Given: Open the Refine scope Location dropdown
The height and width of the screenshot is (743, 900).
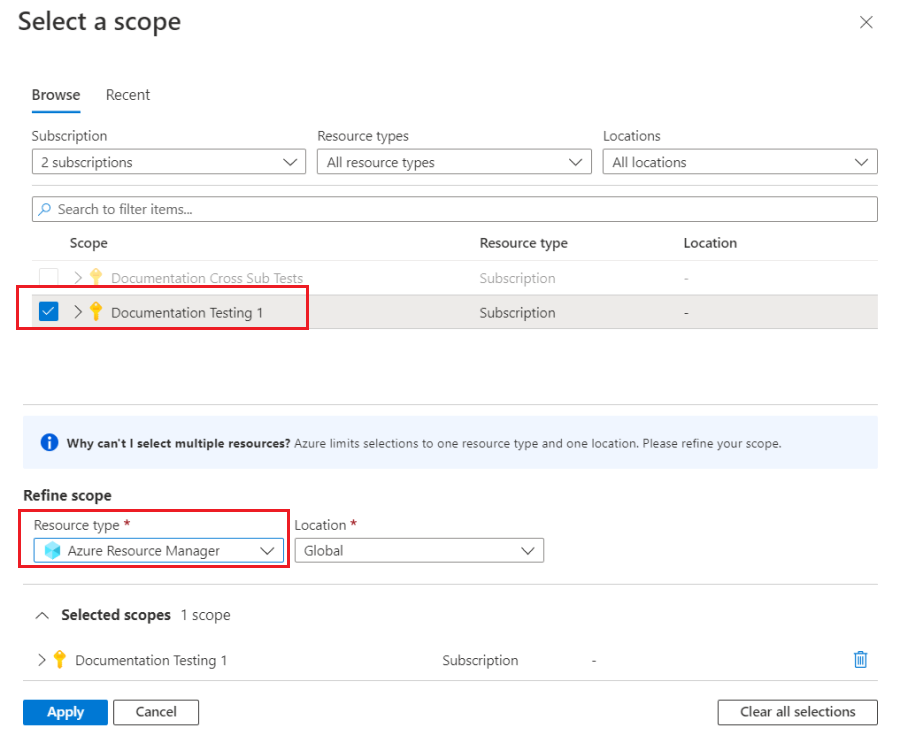Looking at the screenshot, I should click(x=419, y=550).
